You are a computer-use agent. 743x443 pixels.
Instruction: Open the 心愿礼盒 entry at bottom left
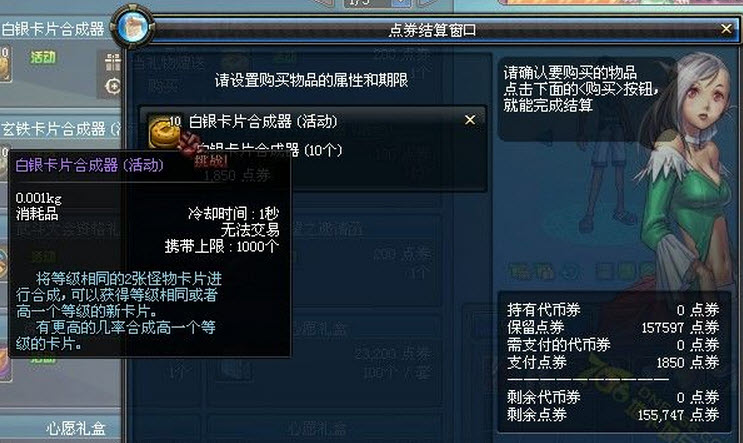pos(76,428)
